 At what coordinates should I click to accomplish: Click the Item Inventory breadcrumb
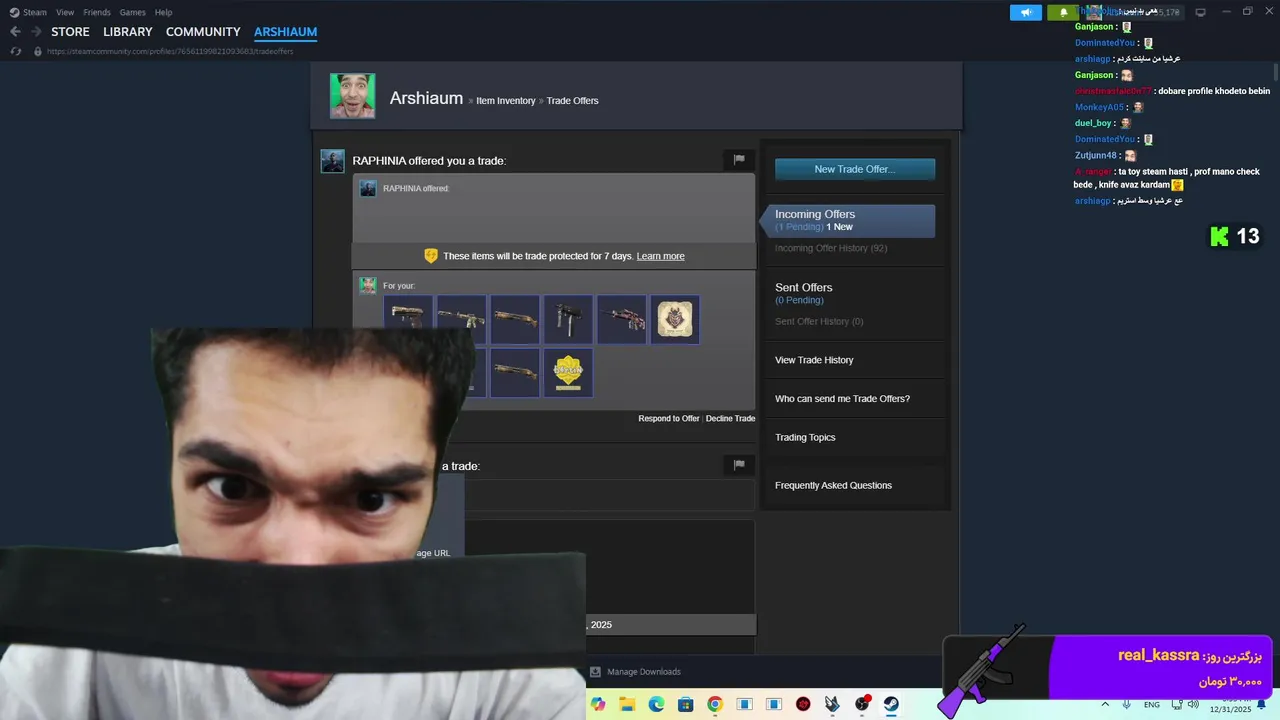coord(505,100)
